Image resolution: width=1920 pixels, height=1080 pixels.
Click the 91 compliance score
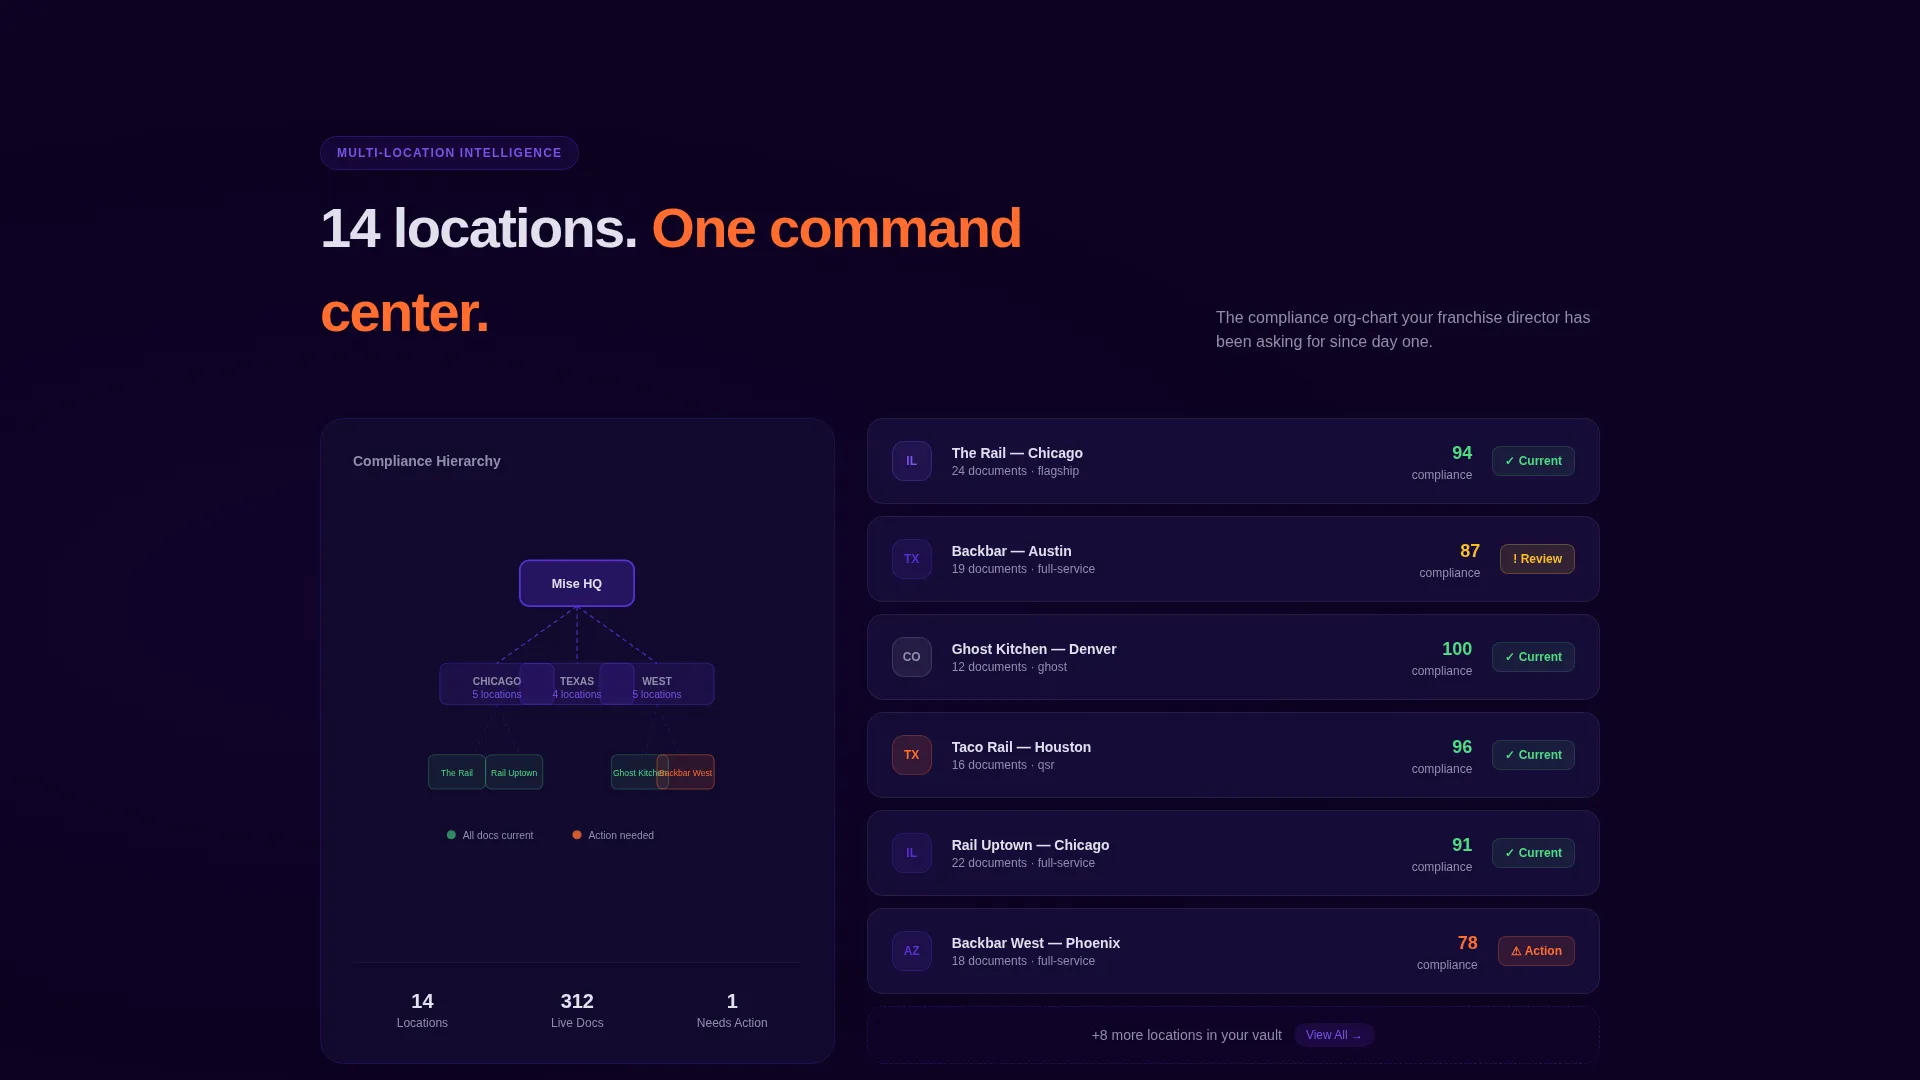[1462, 845]
